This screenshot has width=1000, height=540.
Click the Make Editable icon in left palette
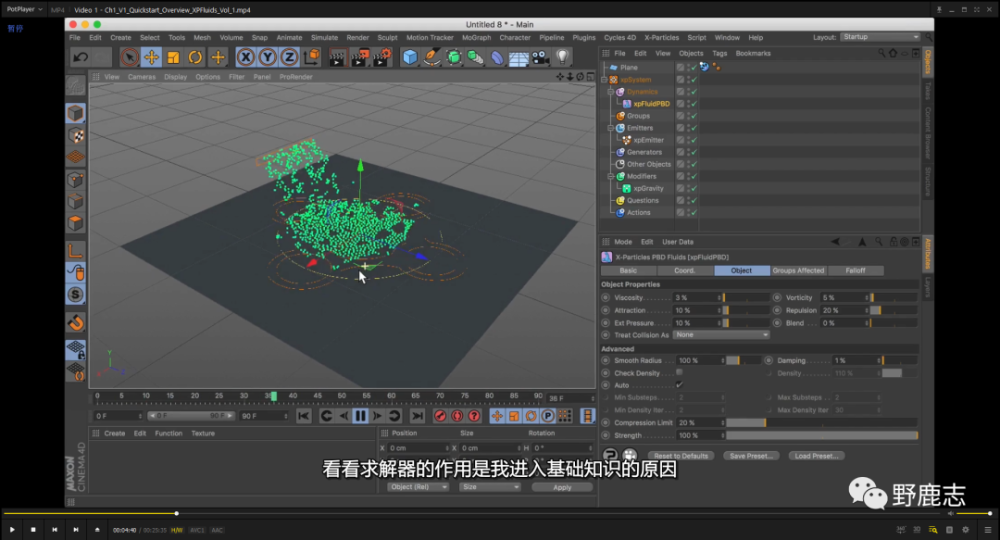point(75,85)
